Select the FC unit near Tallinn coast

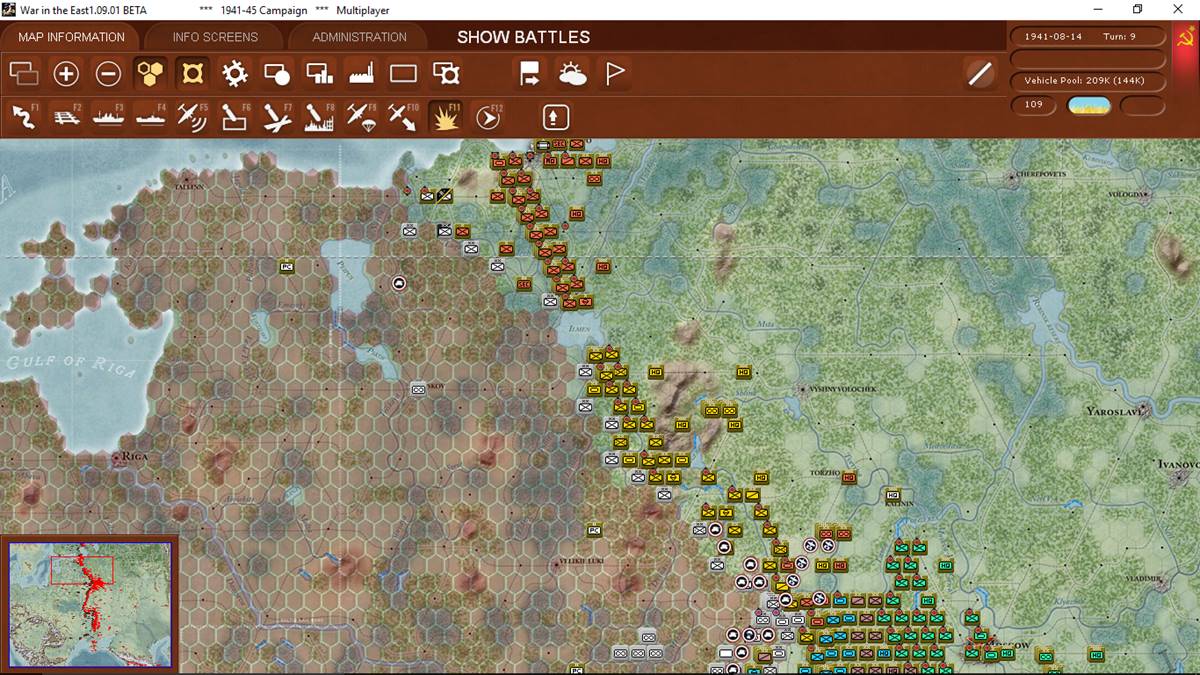[x=286, y=266]
